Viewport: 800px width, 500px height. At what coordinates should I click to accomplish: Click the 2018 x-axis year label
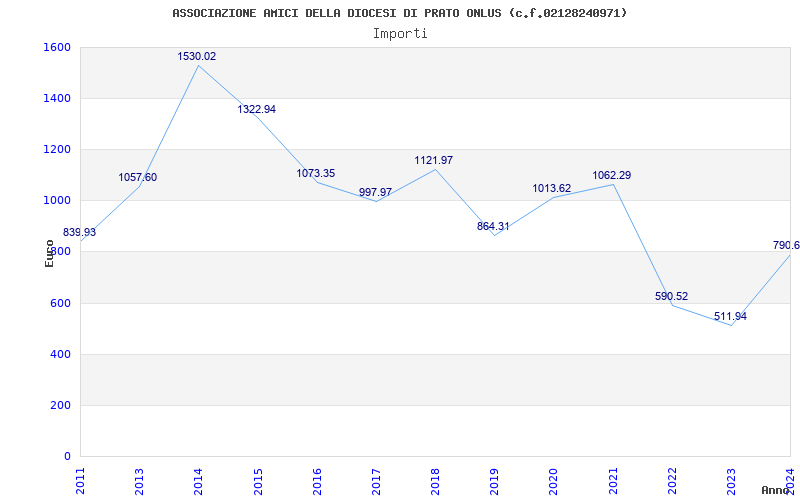[x=435, y=481]
